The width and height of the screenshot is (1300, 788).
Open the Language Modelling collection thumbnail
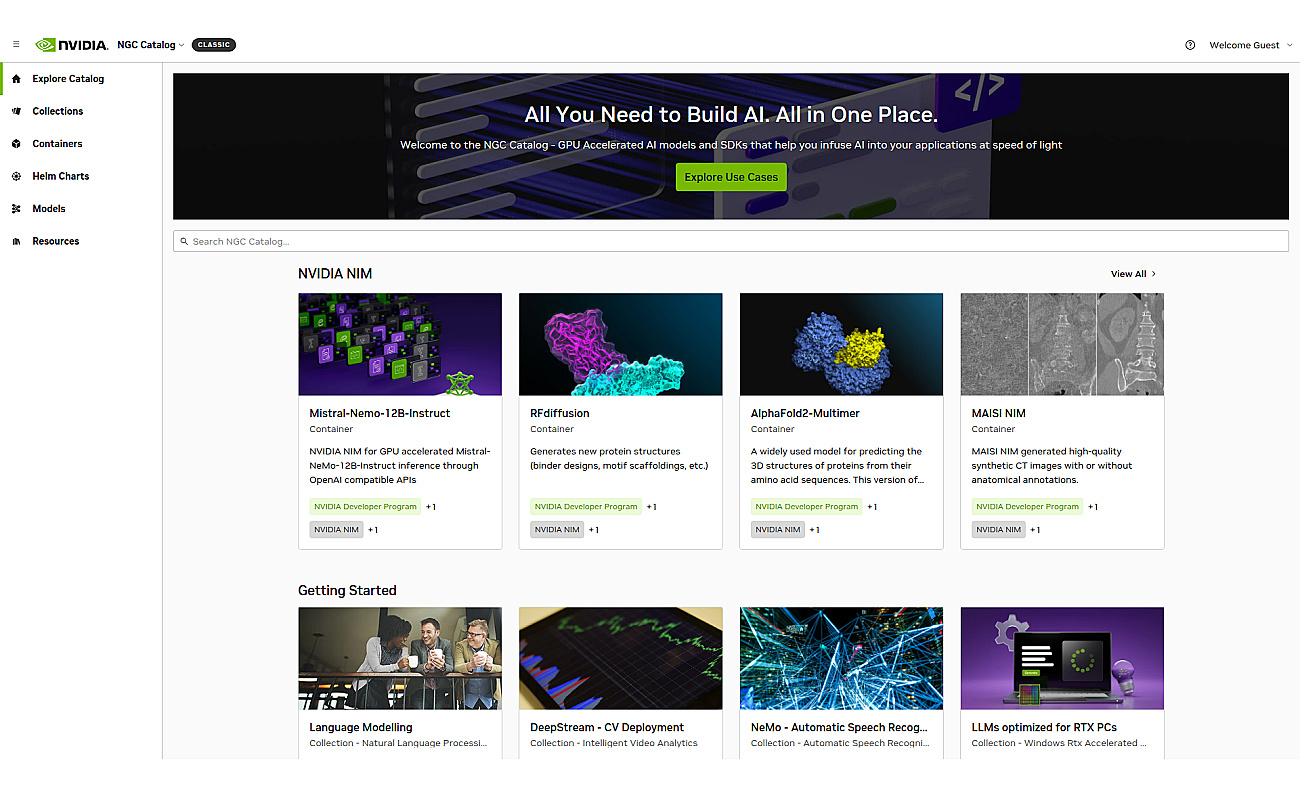tap(400, 658)
